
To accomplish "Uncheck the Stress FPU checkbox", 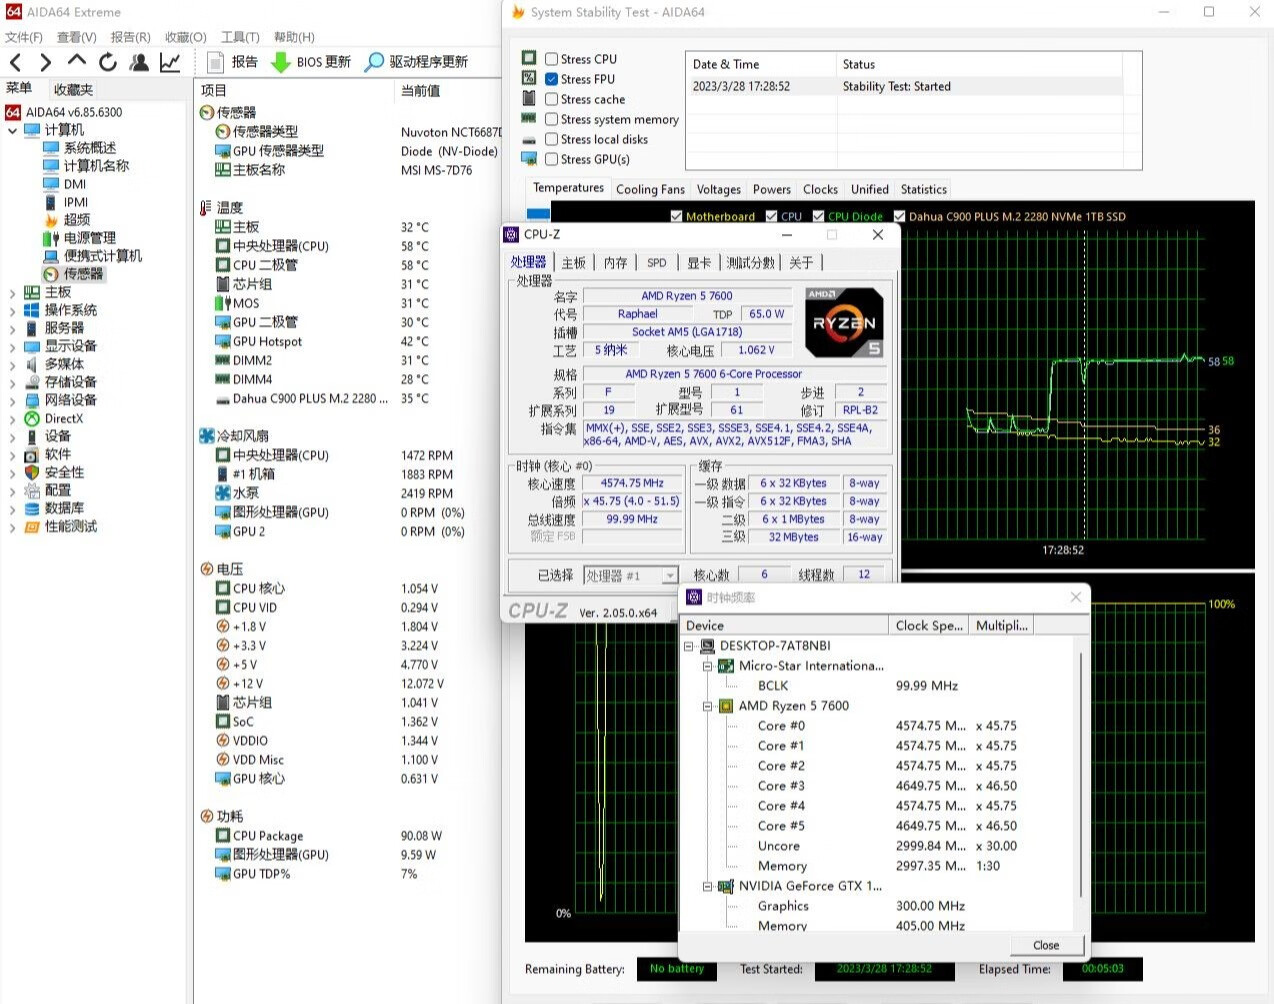I will pos(551,79).
